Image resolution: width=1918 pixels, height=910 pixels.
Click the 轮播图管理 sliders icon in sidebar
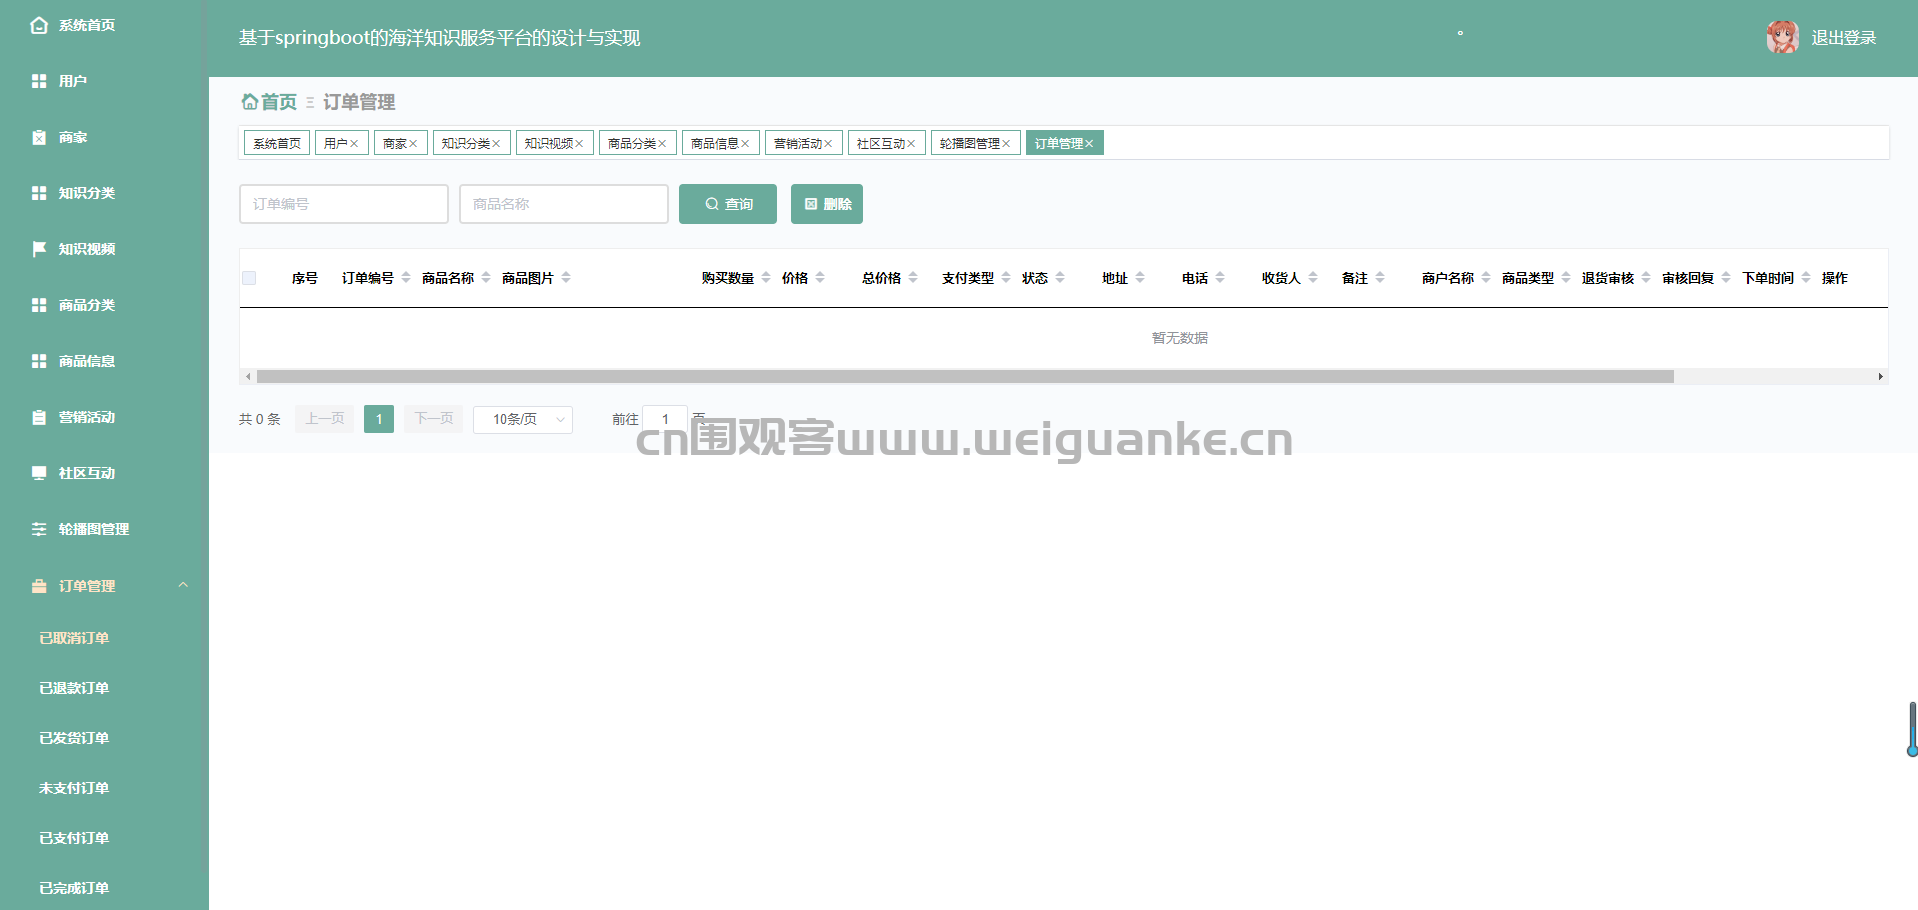[x=39, y=529]
